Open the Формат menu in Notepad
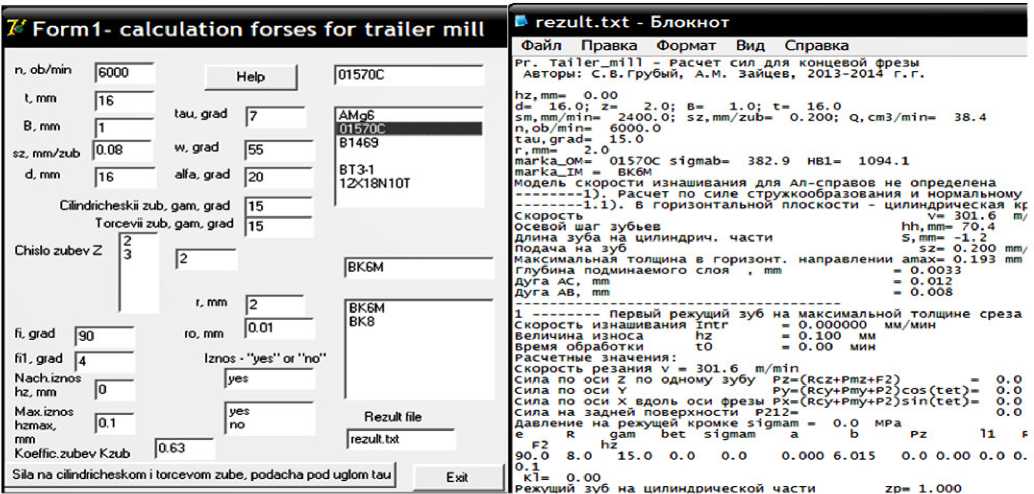 pyautogui.click(x=686, y=46)
